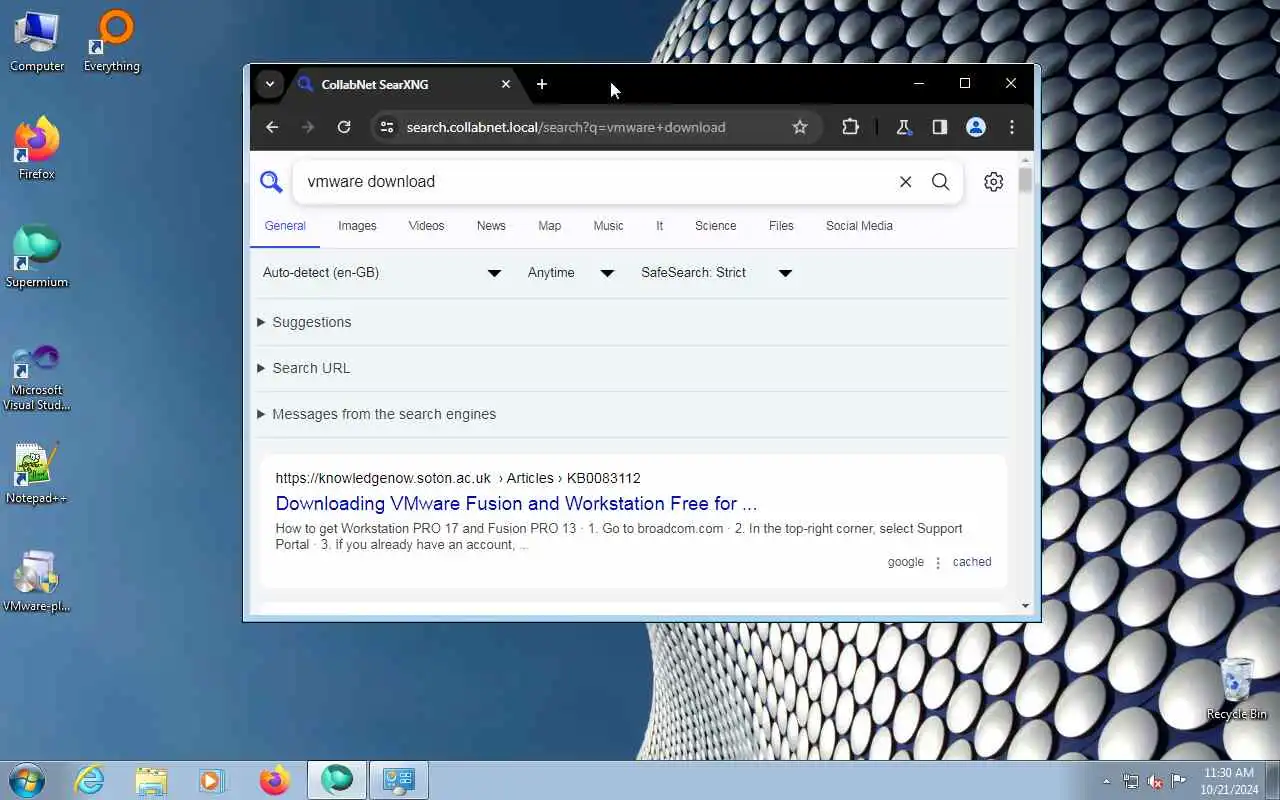Open the browser three-dot menu

pos(1012,127)
